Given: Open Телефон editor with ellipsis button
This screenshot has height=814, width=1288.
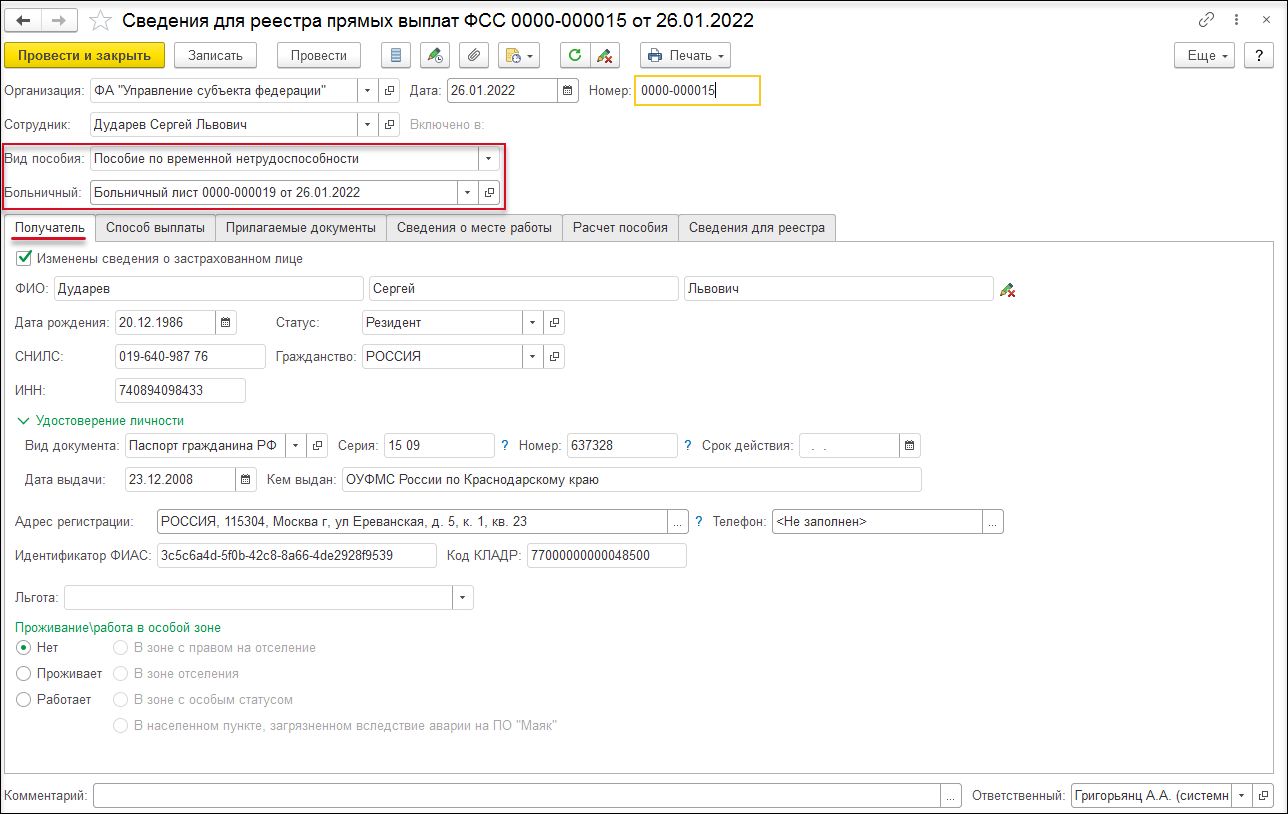Looking at the screenshot, I should tap(993, 522).
